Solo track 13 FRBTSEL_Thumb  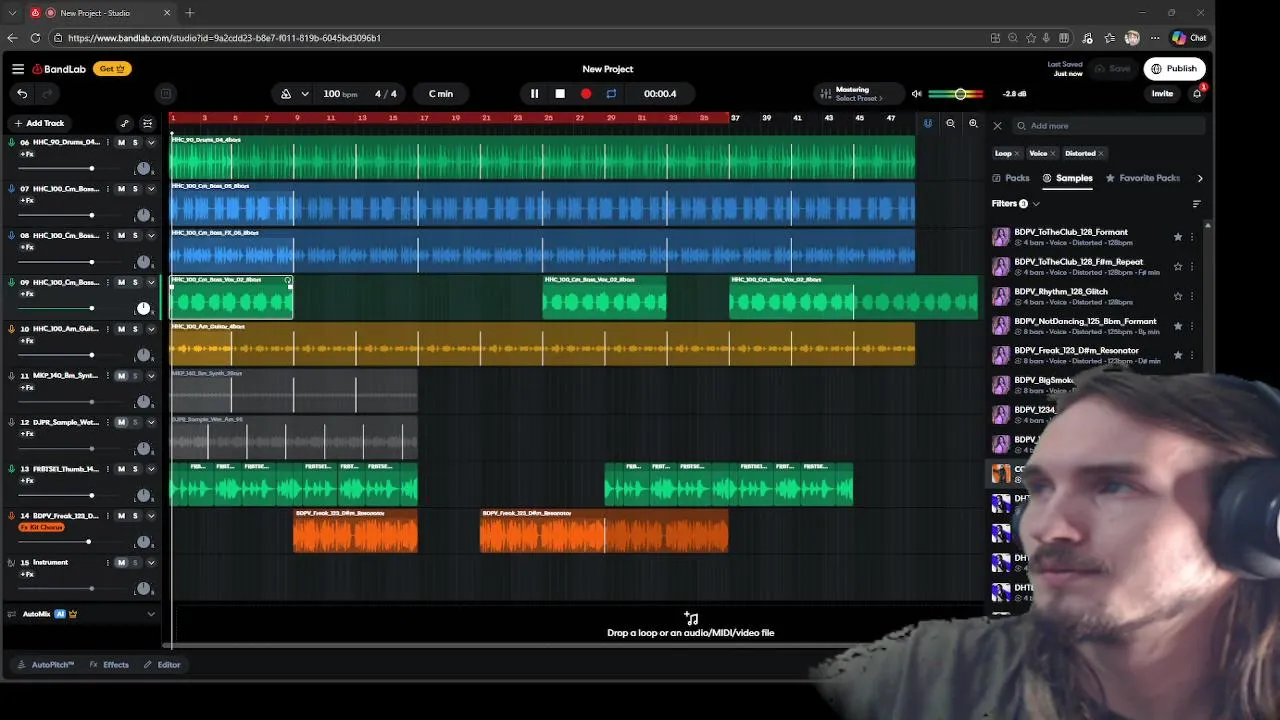point(135,469)
